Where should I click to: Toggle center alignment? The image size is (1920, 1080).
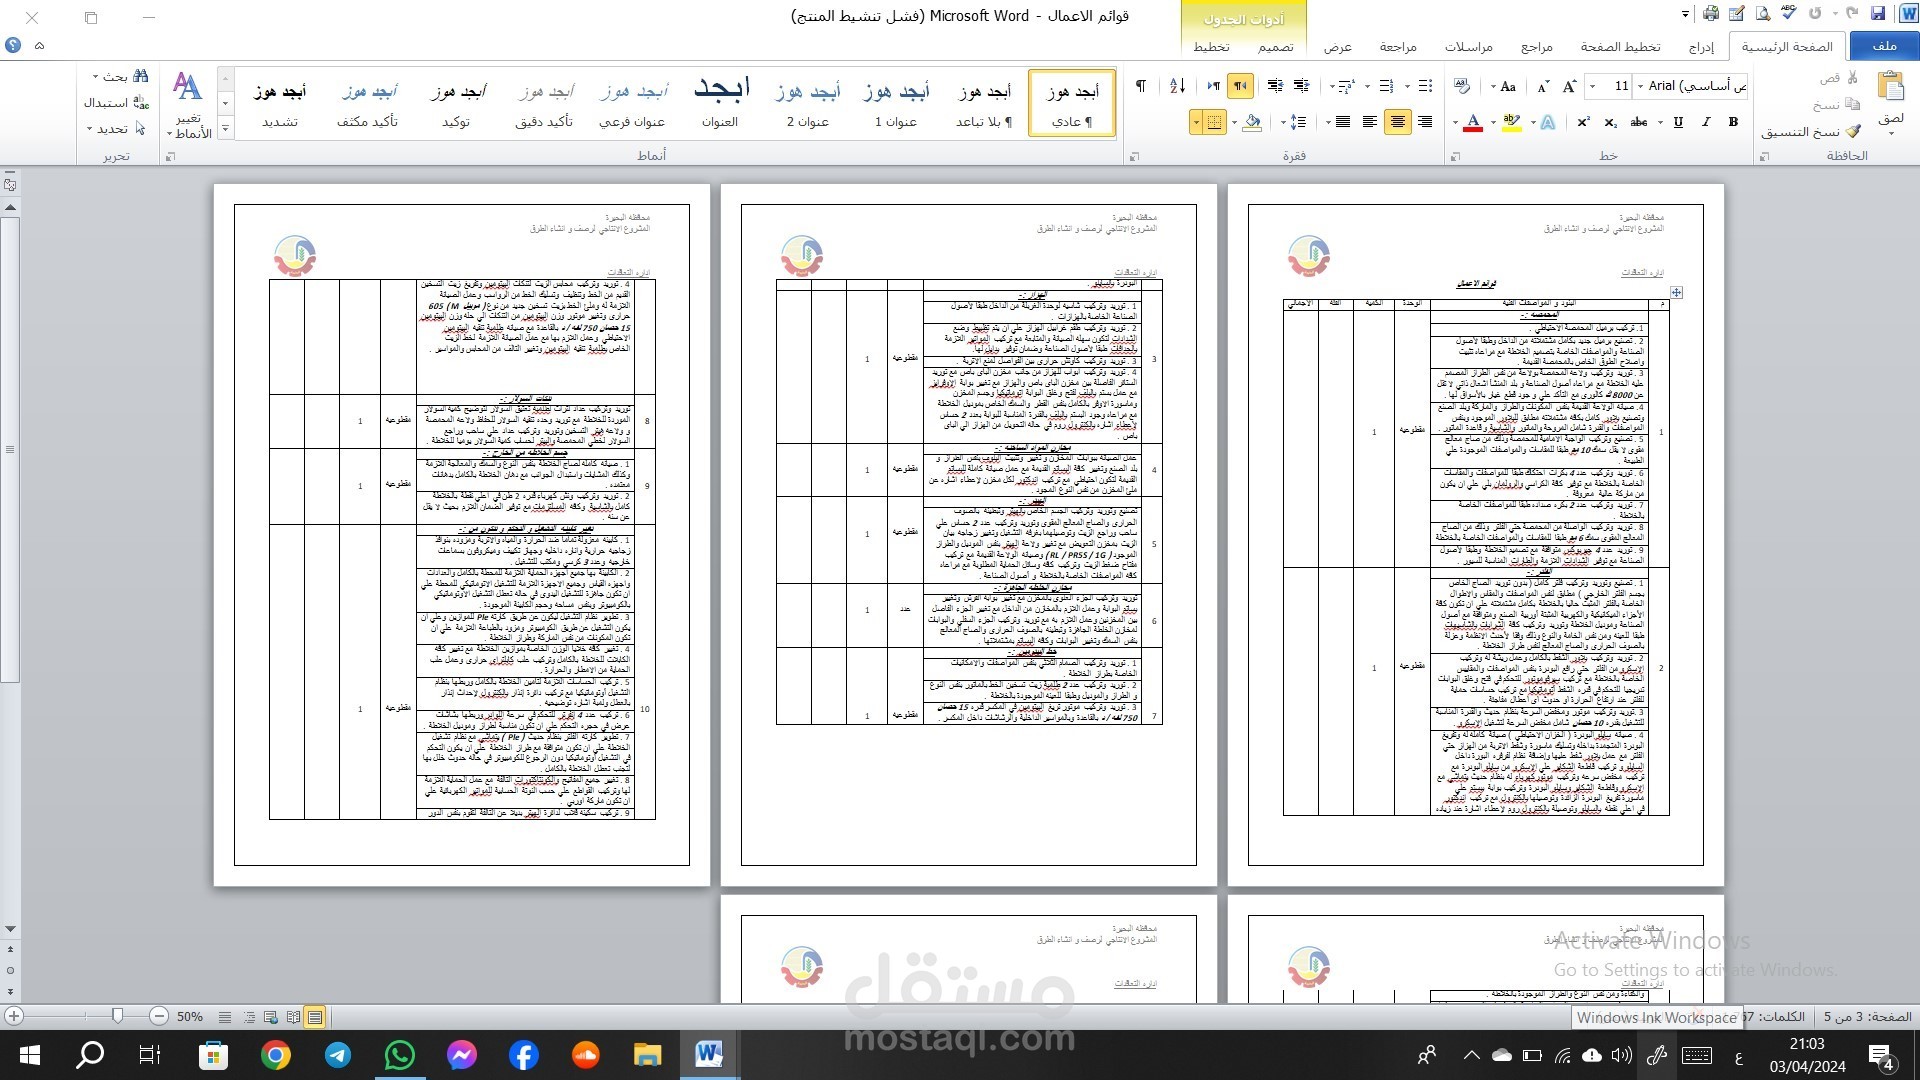1397,122
